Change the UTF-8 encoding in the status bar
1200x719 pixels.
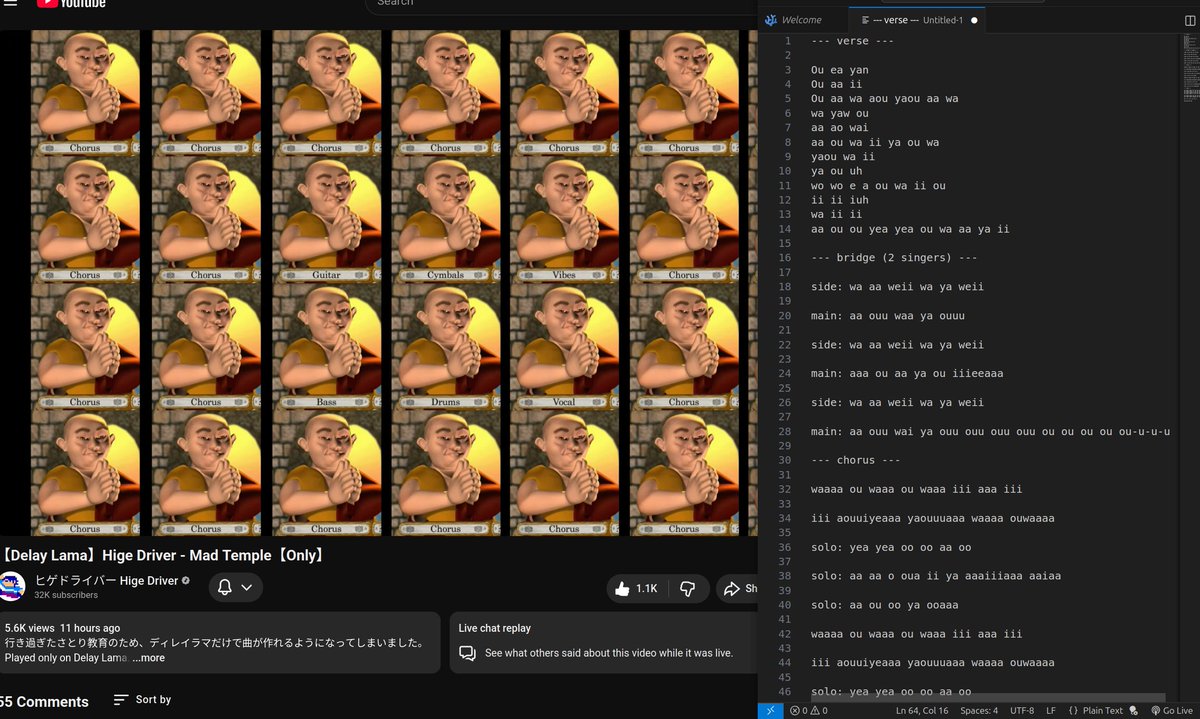pyautogui.click(x=1022, y=711)
